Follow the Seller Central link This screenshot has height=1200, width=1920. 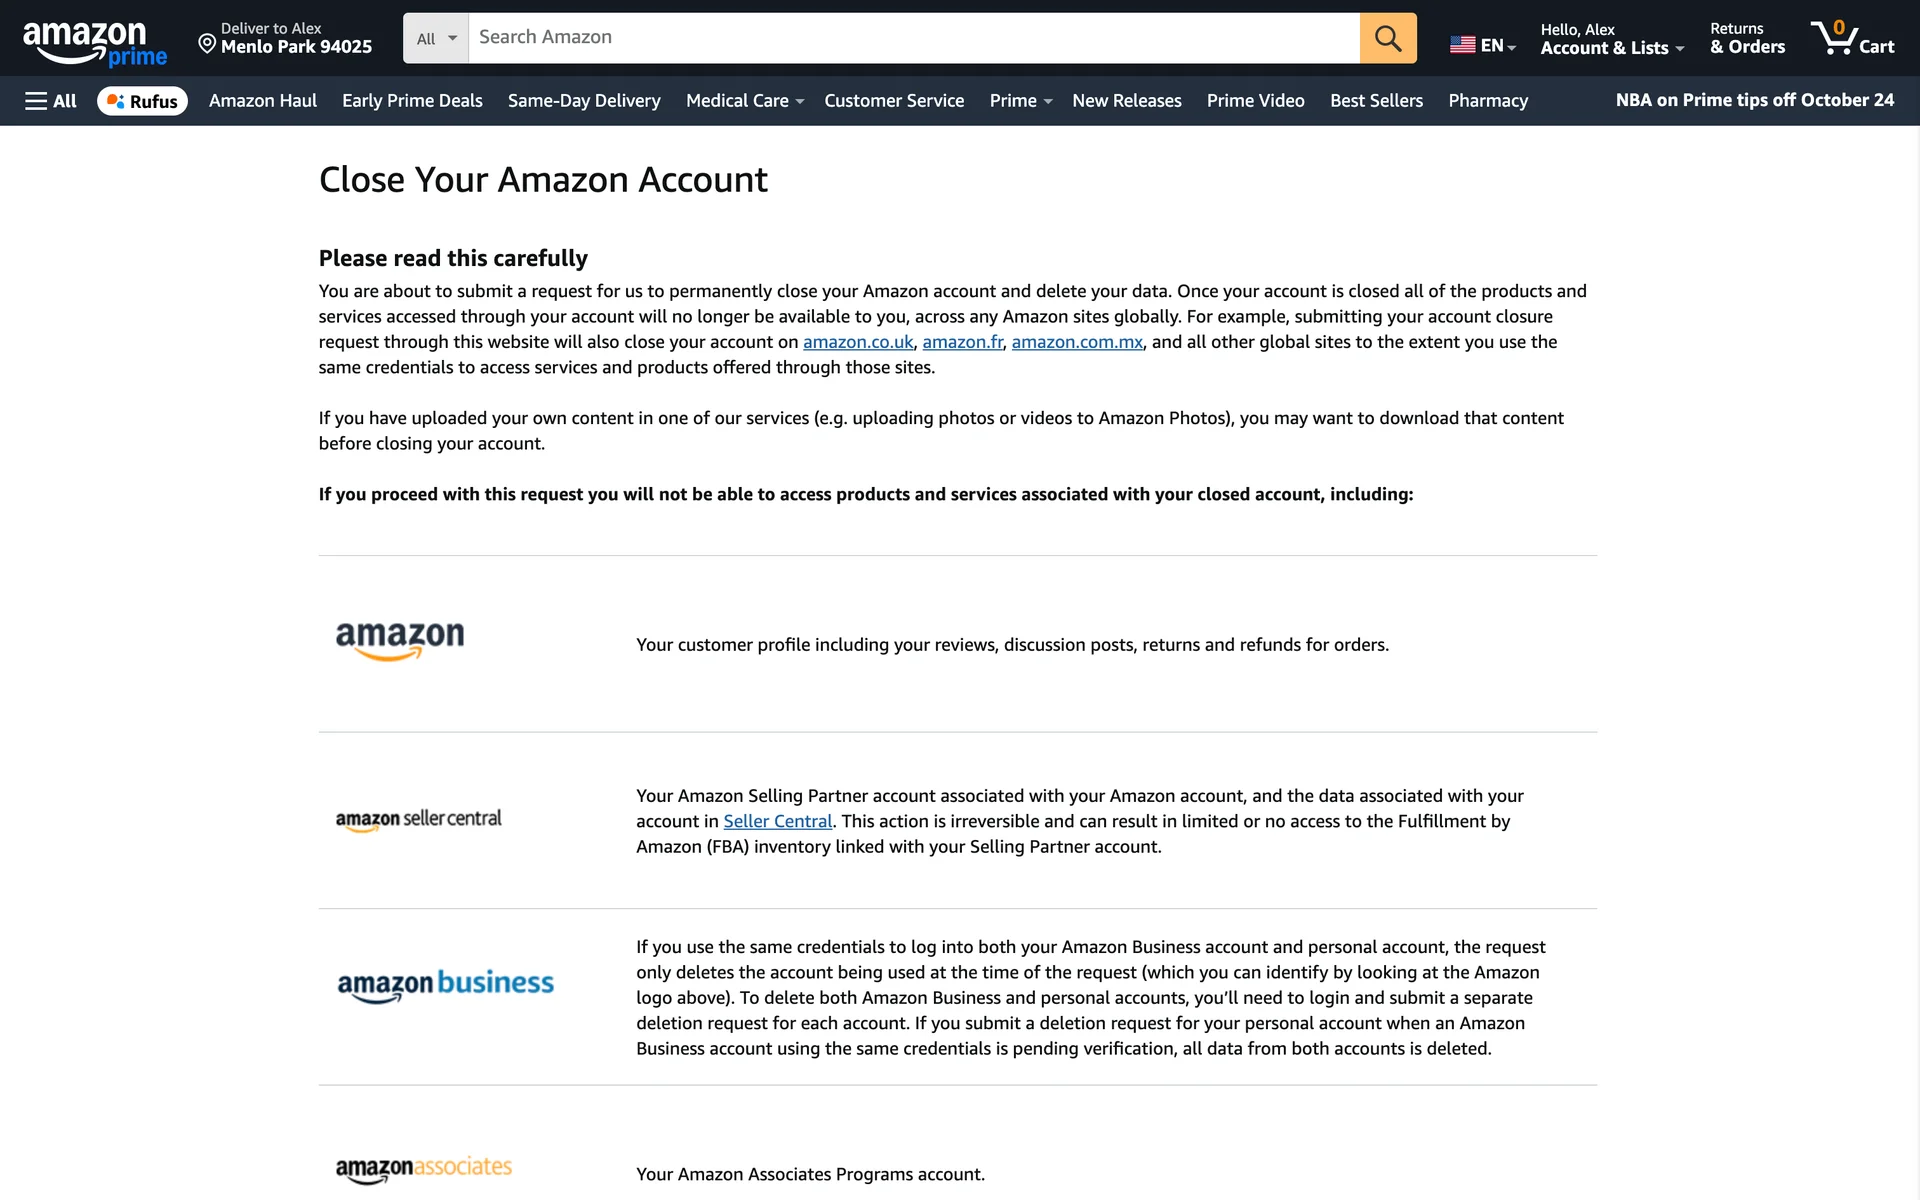click(777, 821)
